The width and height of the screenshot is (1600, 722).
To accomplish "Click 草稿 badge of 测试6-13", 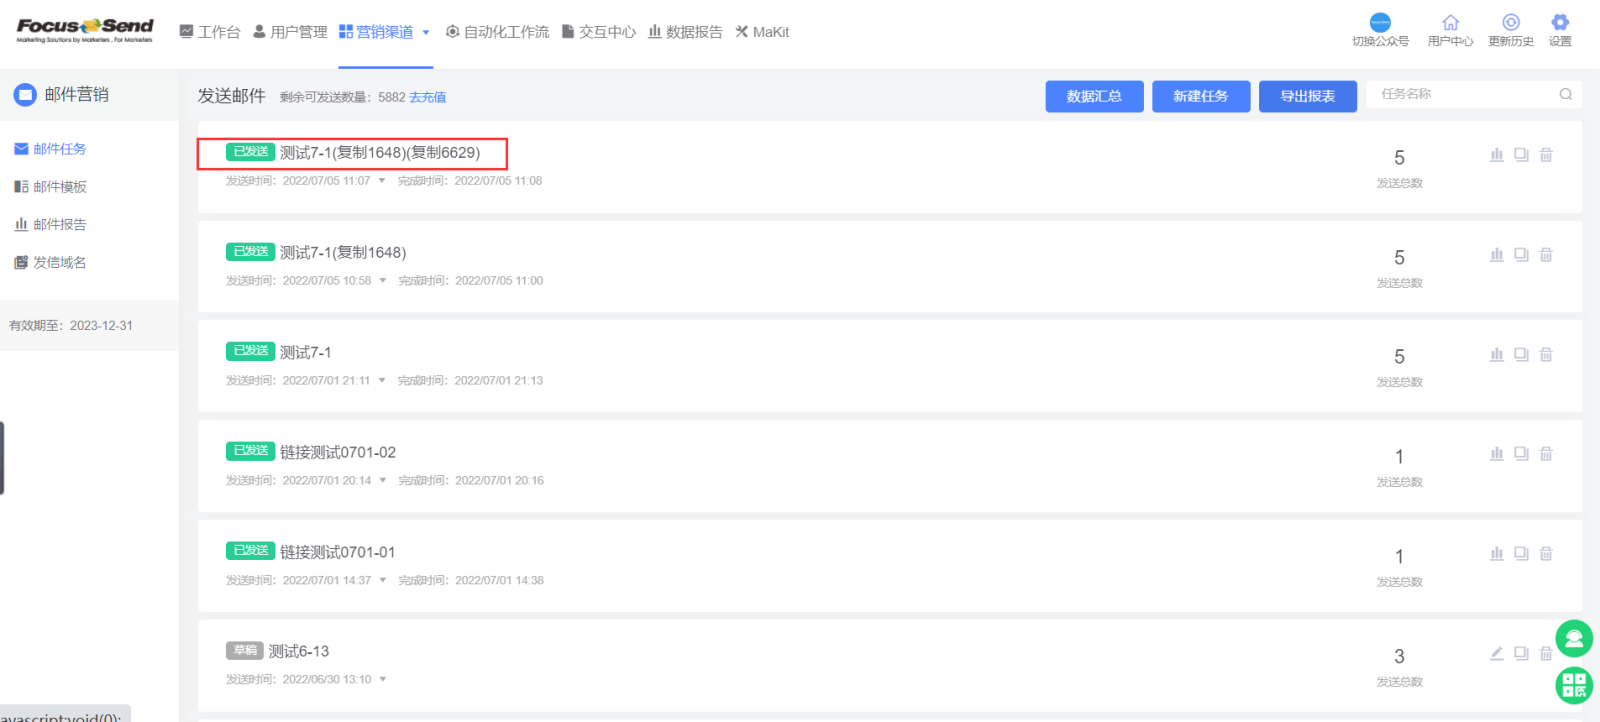I will tap(244, 650).
